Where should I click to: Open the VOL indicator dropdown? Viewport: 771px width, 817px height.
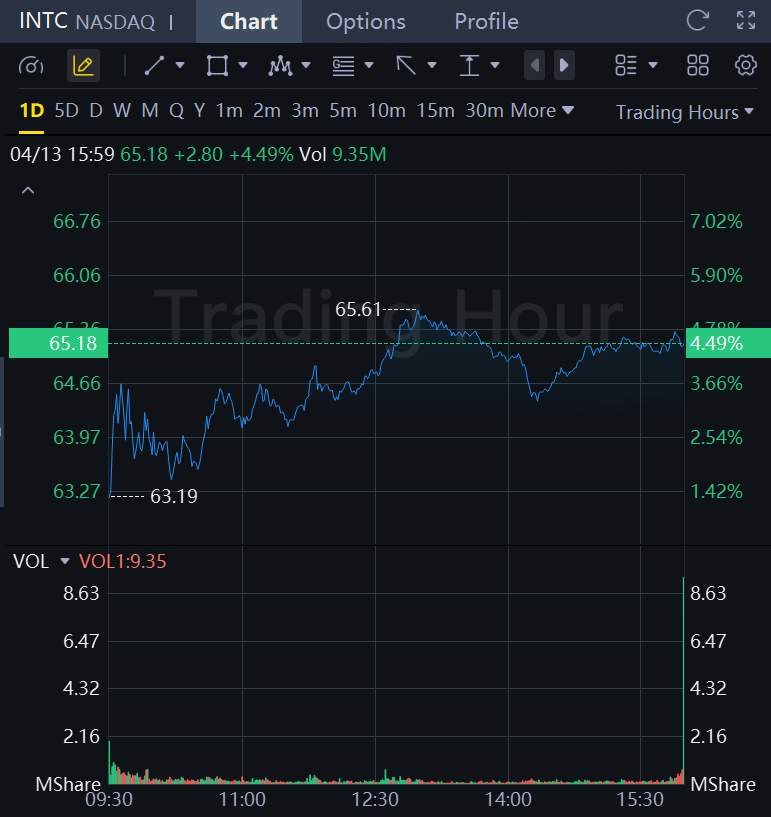[65, 561]
